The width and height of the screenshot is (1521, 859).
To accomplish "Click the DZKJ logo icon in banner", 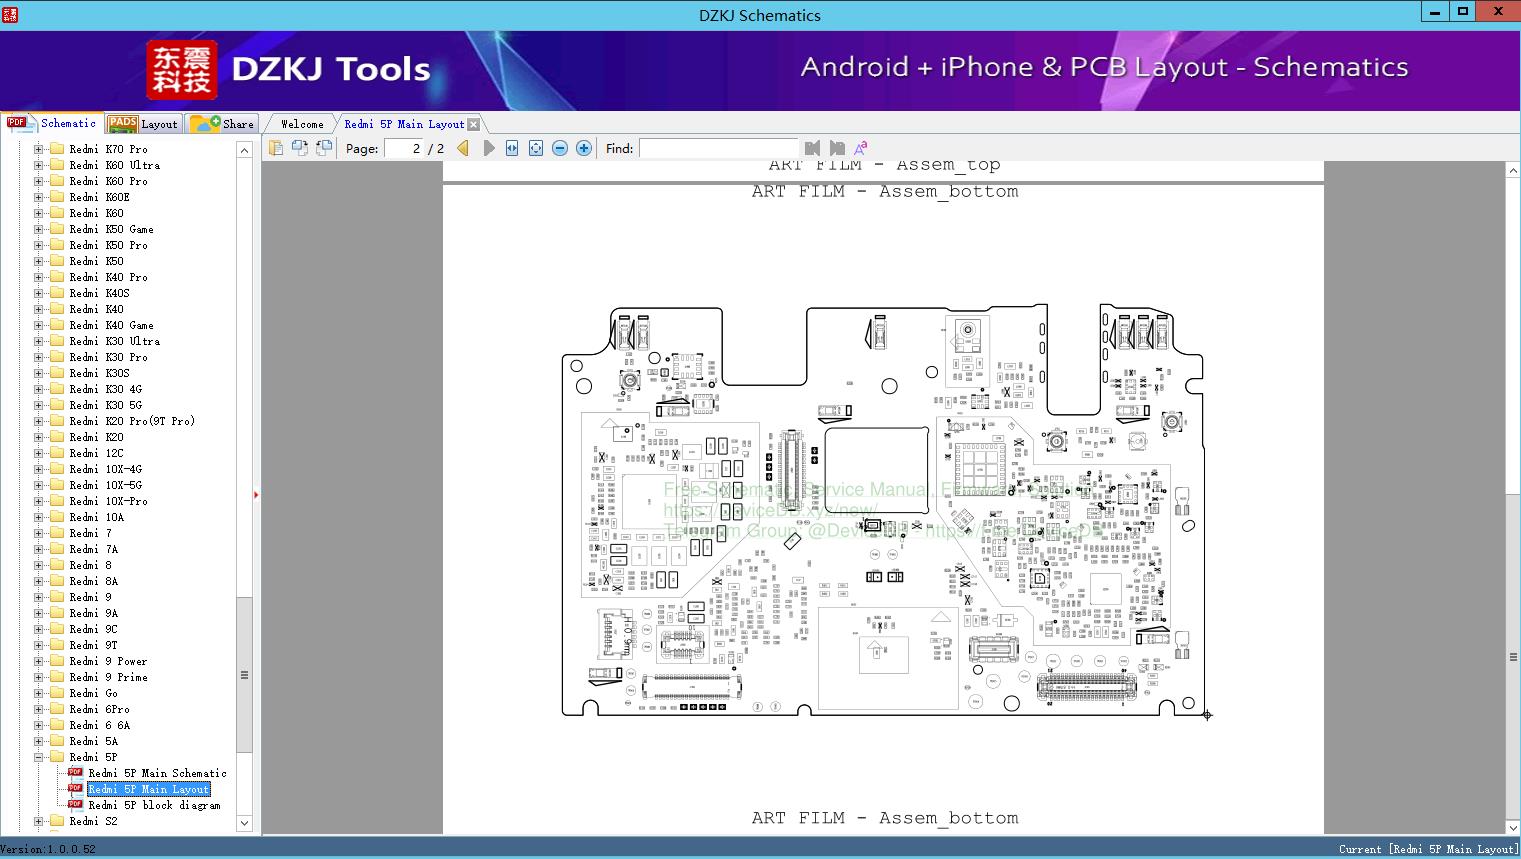I will tap(182, 70).
